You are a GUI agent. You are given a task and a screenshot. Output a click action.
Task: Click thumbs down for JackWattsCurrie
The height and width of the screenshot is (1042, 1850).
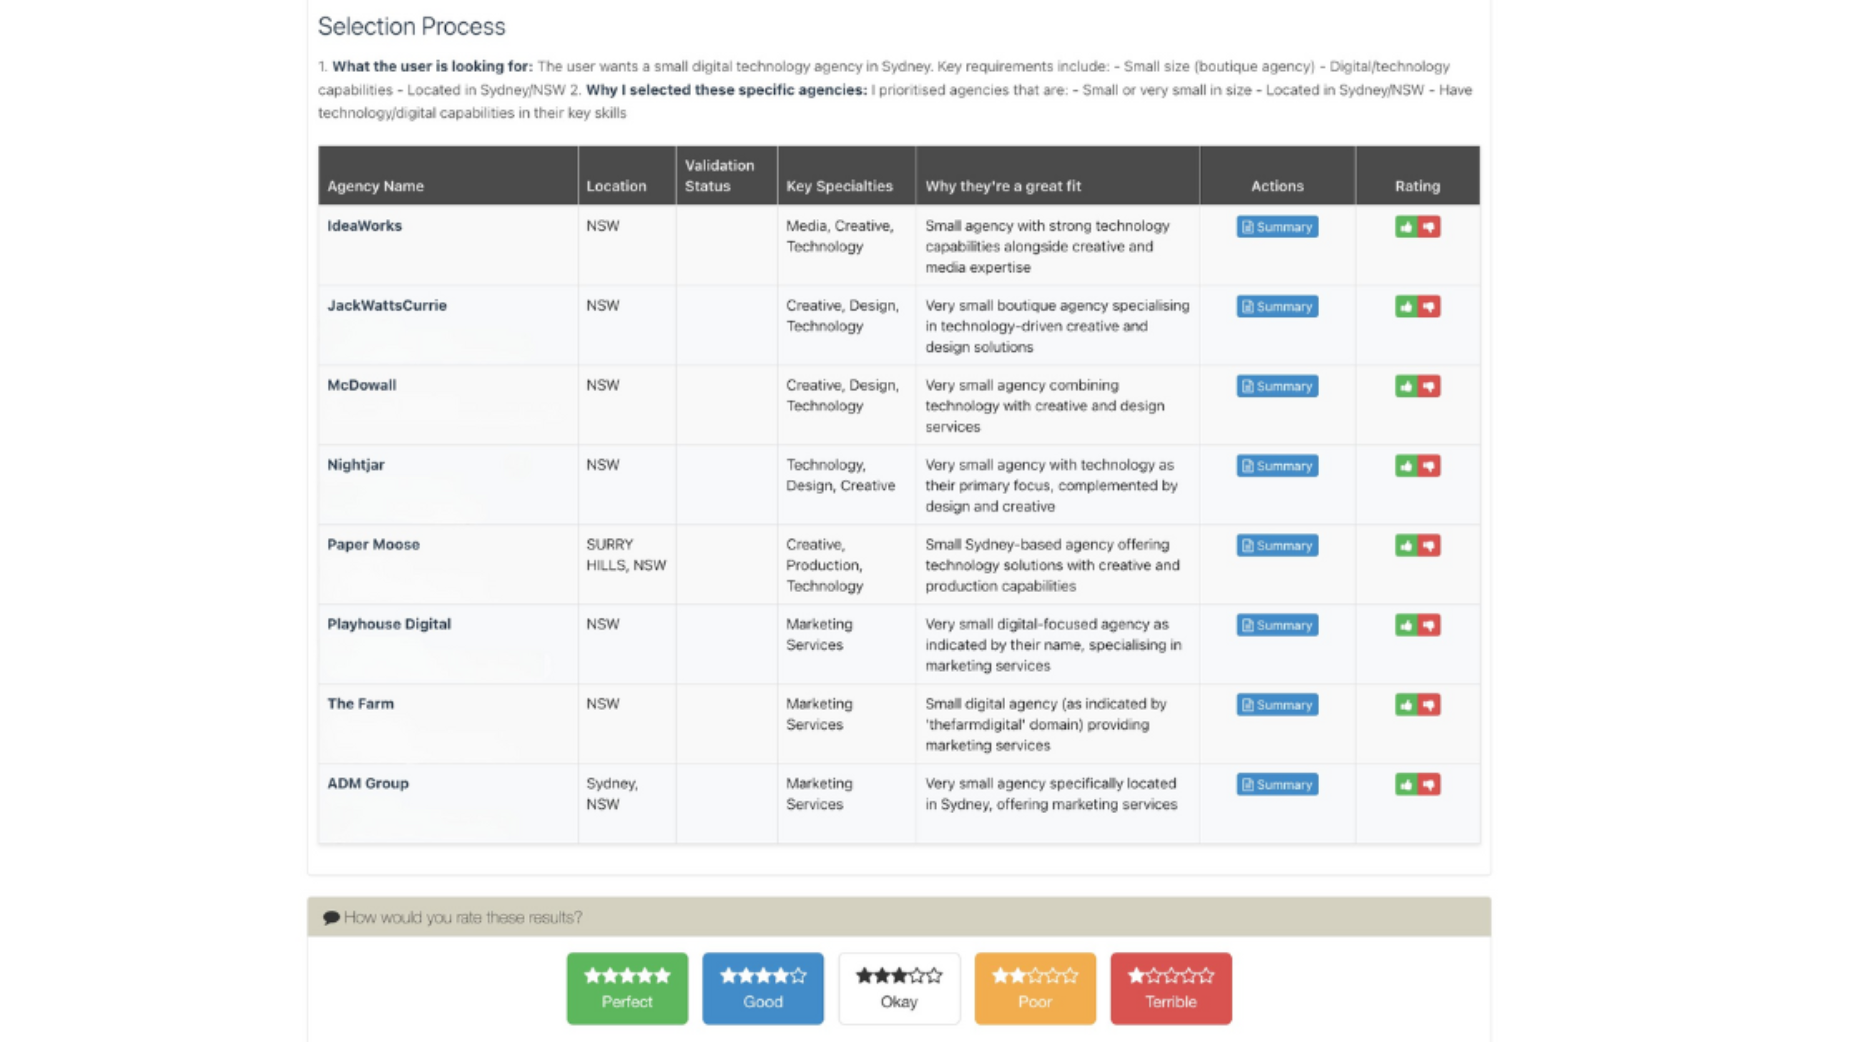click(1429, 307)
